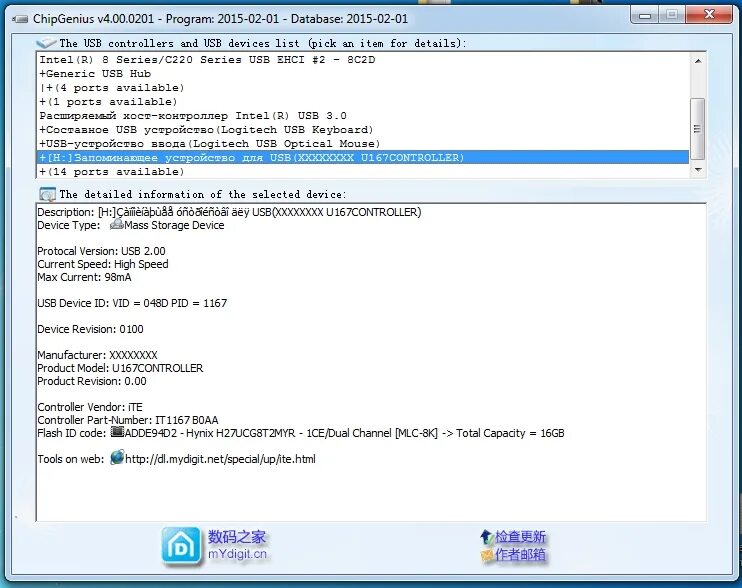Viewport: 742px width, 588px height.
Task: Click the ChipGenius title bar app icon
Action: click(20, 19)
